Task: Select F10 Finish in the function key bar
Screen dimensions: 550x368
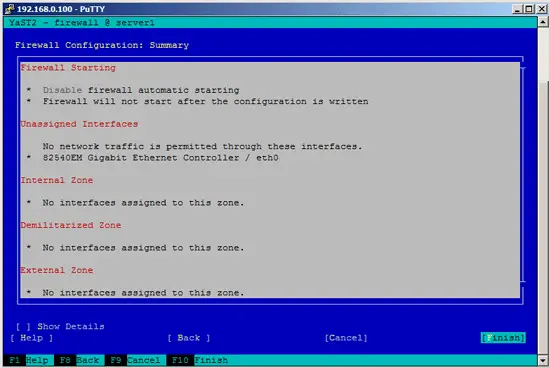Action: tap(197, 360)
